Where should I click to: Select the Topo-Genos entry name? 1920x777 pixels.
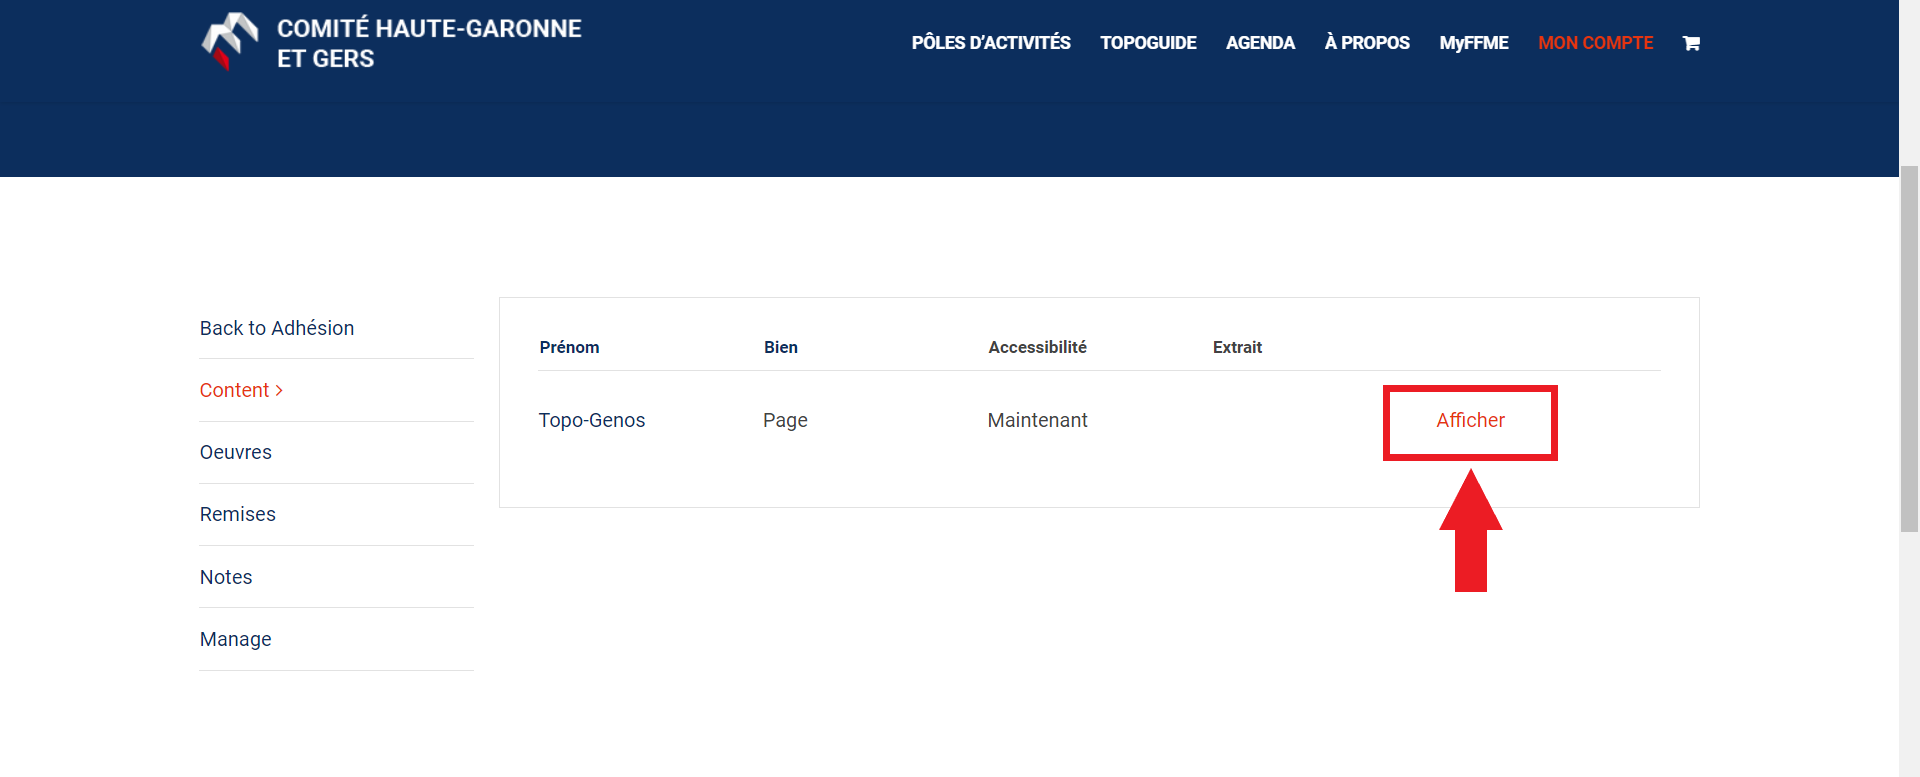tap(592, 421)
